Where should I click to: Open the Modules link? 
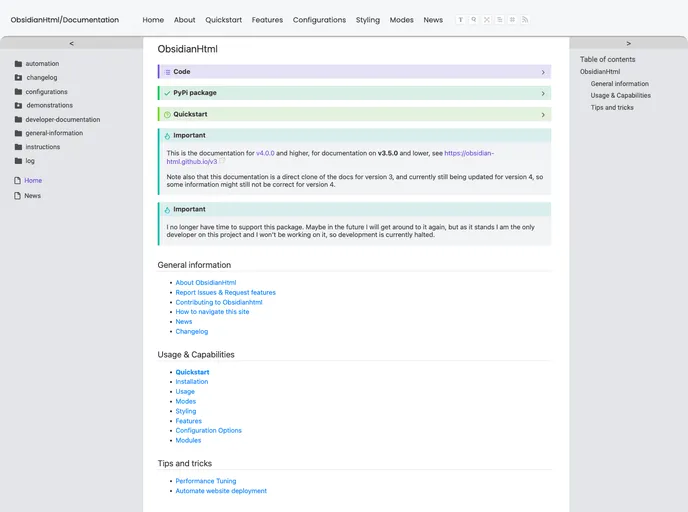(x=188, y=440)
